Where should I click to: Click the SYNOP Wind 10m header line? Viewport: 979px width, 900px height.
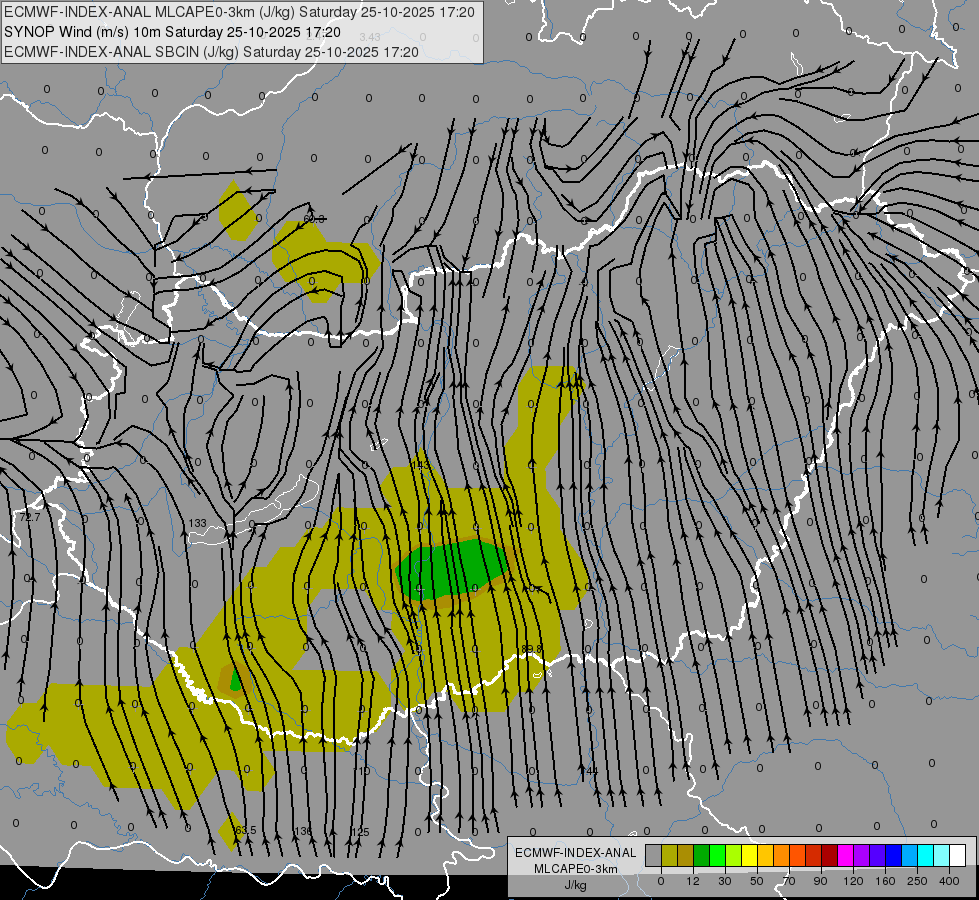[172, 32]
